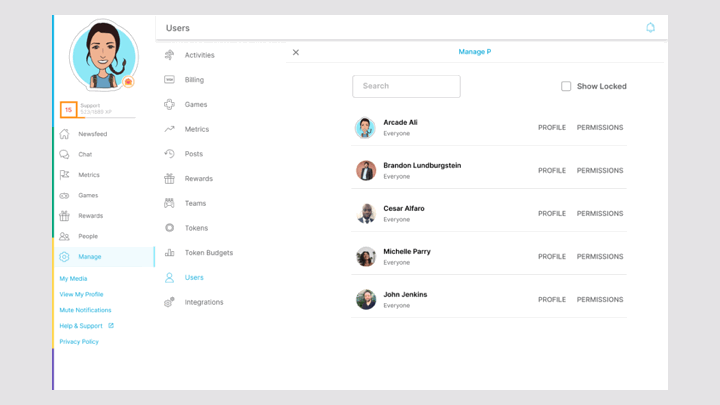
Task: Click the Metrics flag icon in sidebar
Action: point(64,175)
